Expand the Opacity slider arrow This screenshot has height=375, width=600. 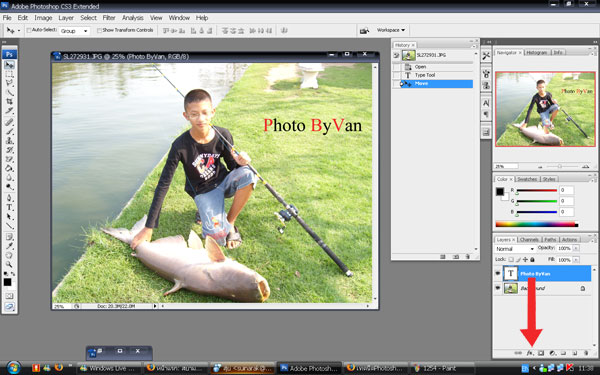[576, 248]
